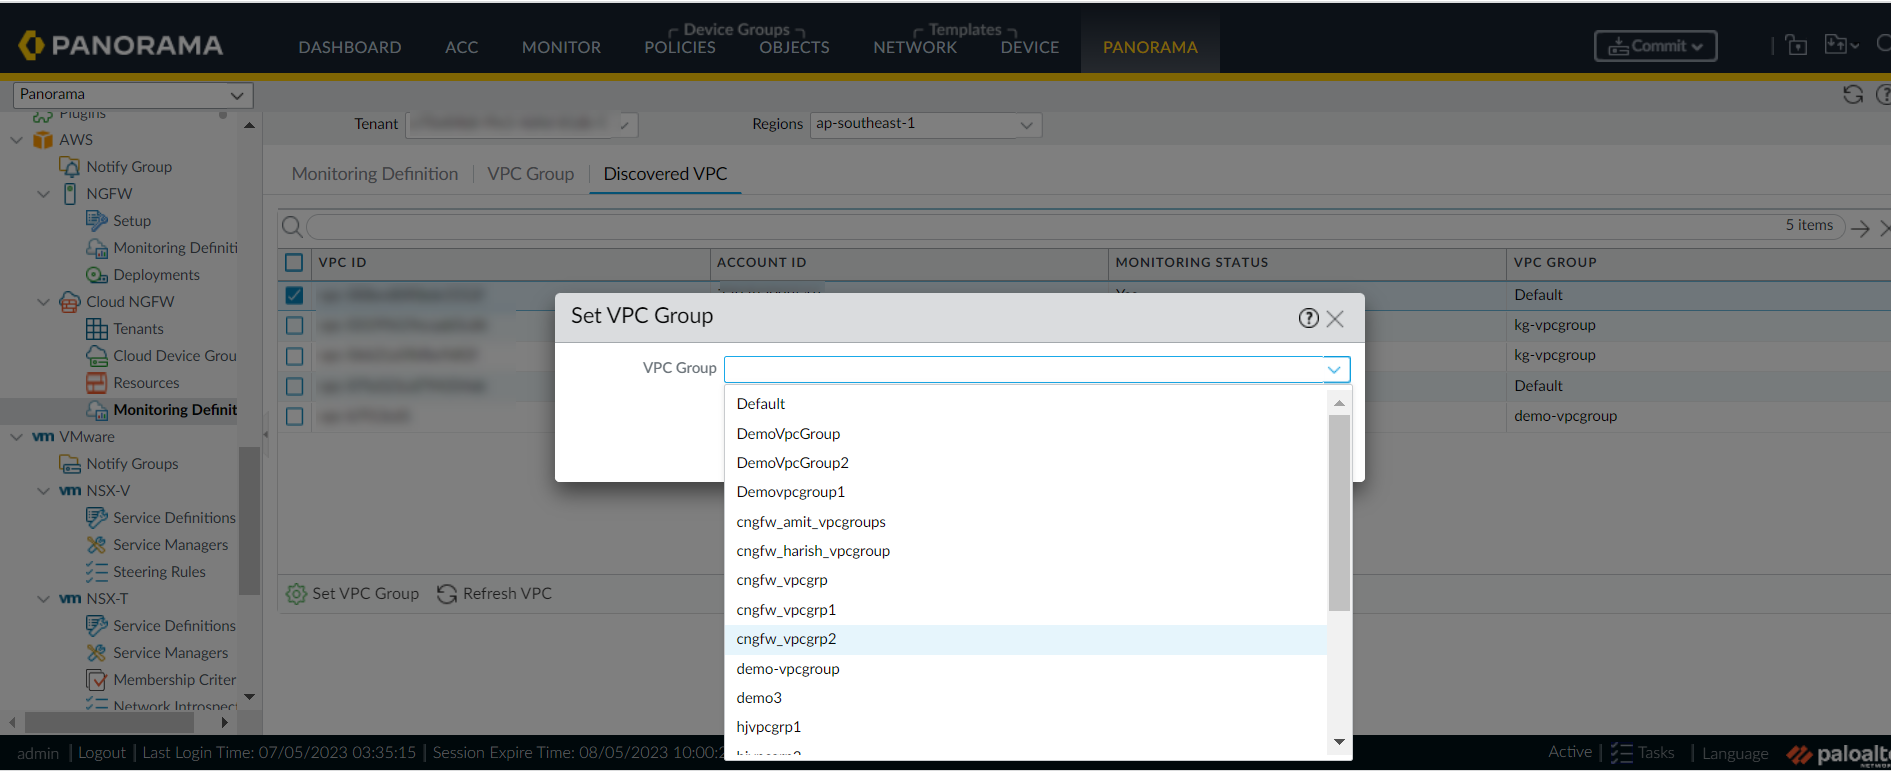Open Deployments under NGFW
This screenshot has height=772, width=1891.
point(156,275)
